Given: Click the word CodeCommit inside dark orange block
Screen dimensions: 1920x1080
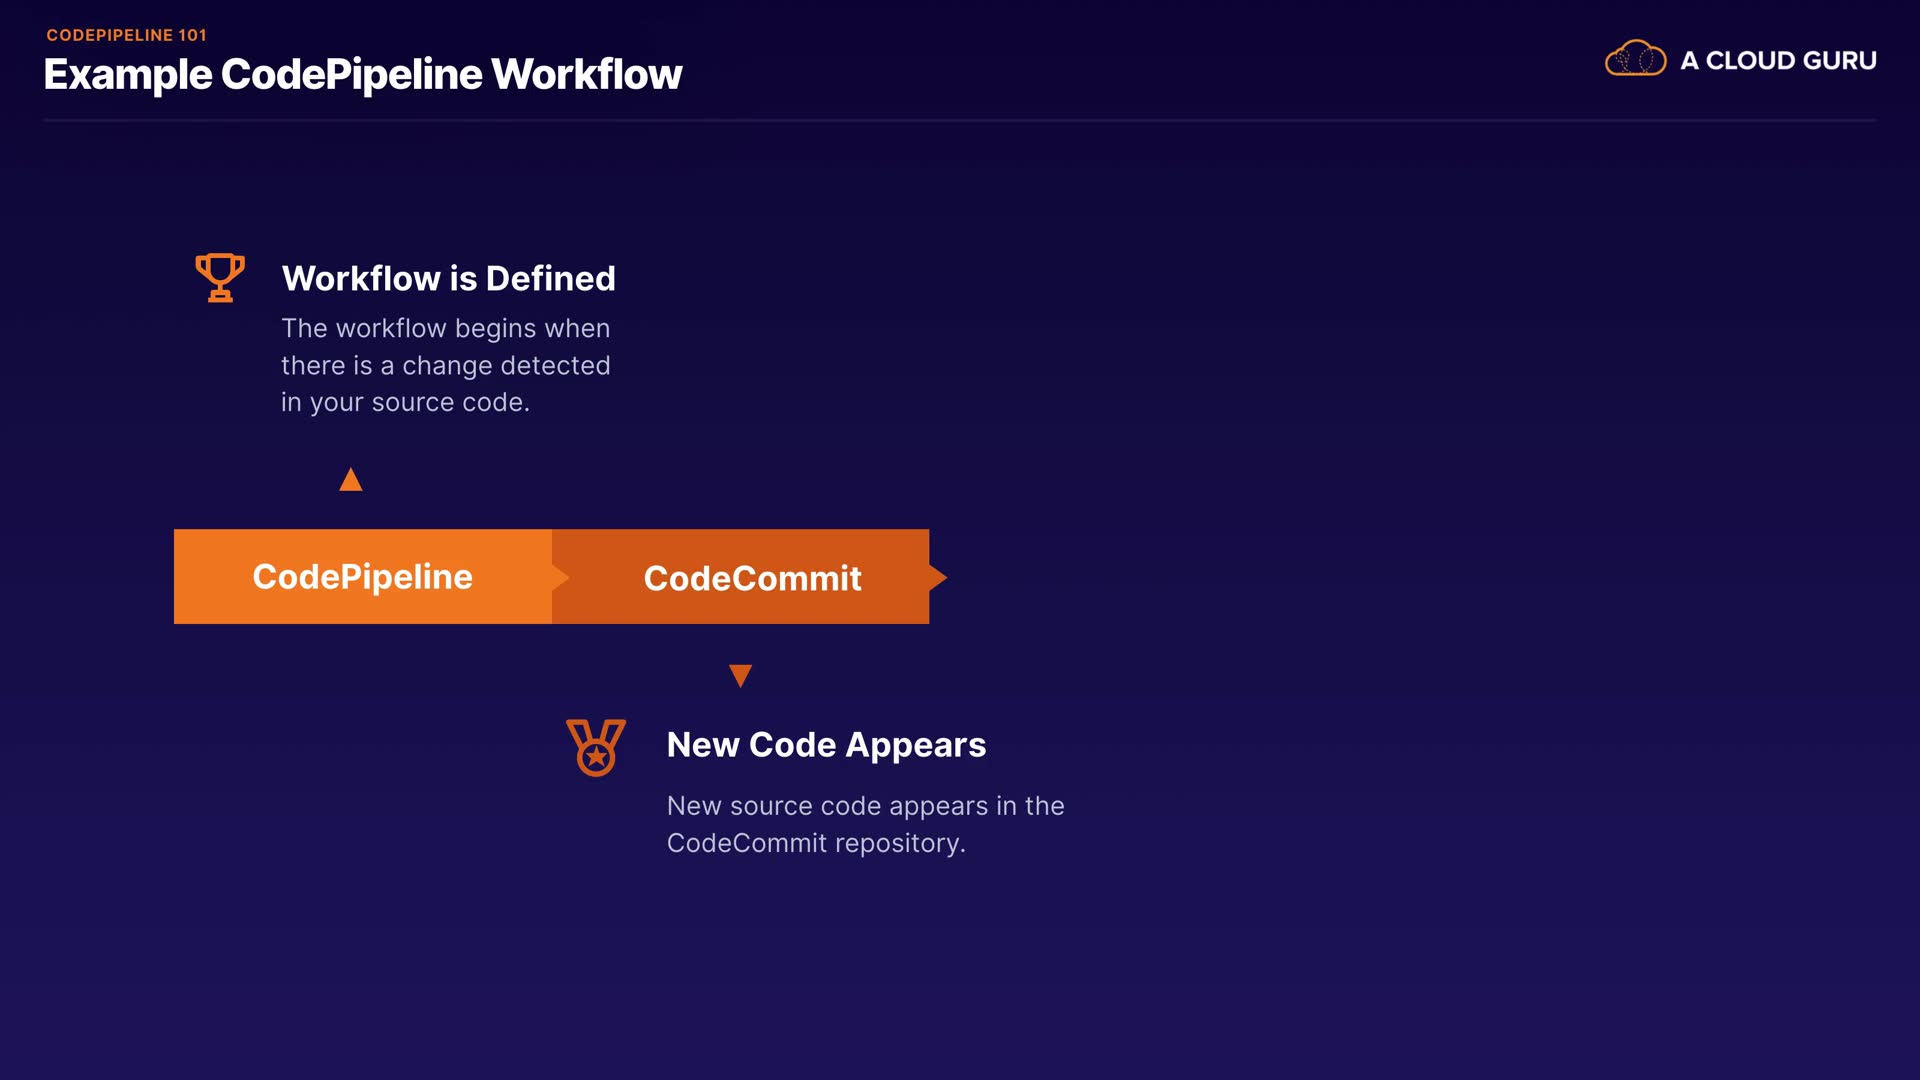Looking at the screenshot, I should (752, 578).
